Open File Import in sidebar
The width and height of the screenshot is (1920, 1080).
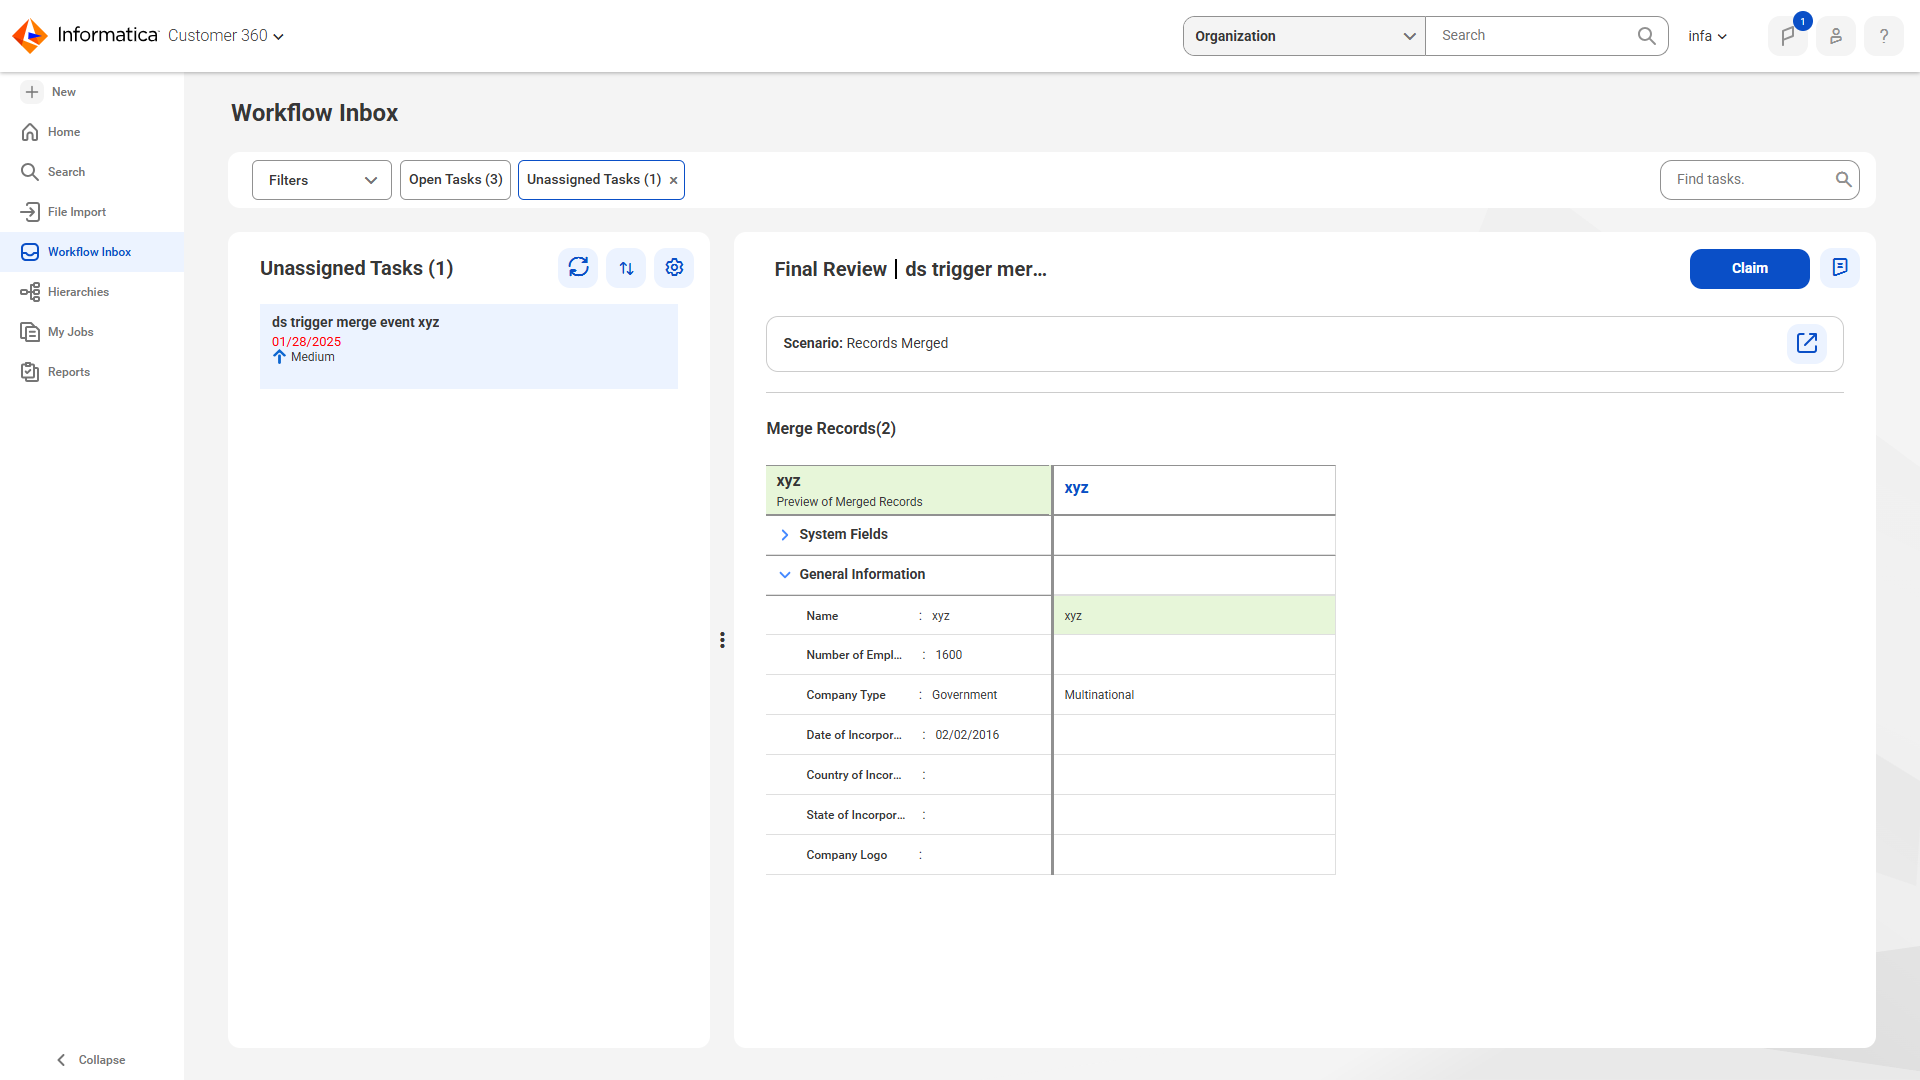[x=92, y=212]
